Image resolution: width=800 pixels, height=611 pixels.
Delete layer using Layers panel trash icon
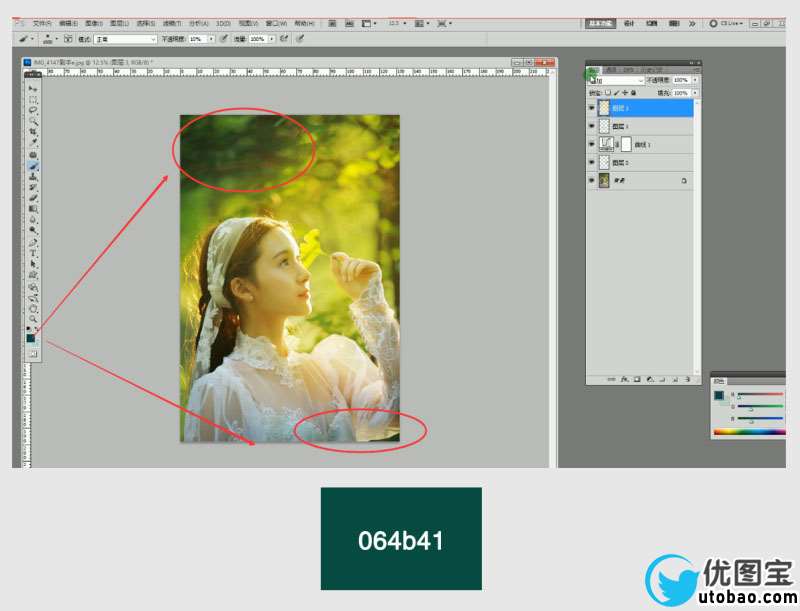click(x=687, y=379)
